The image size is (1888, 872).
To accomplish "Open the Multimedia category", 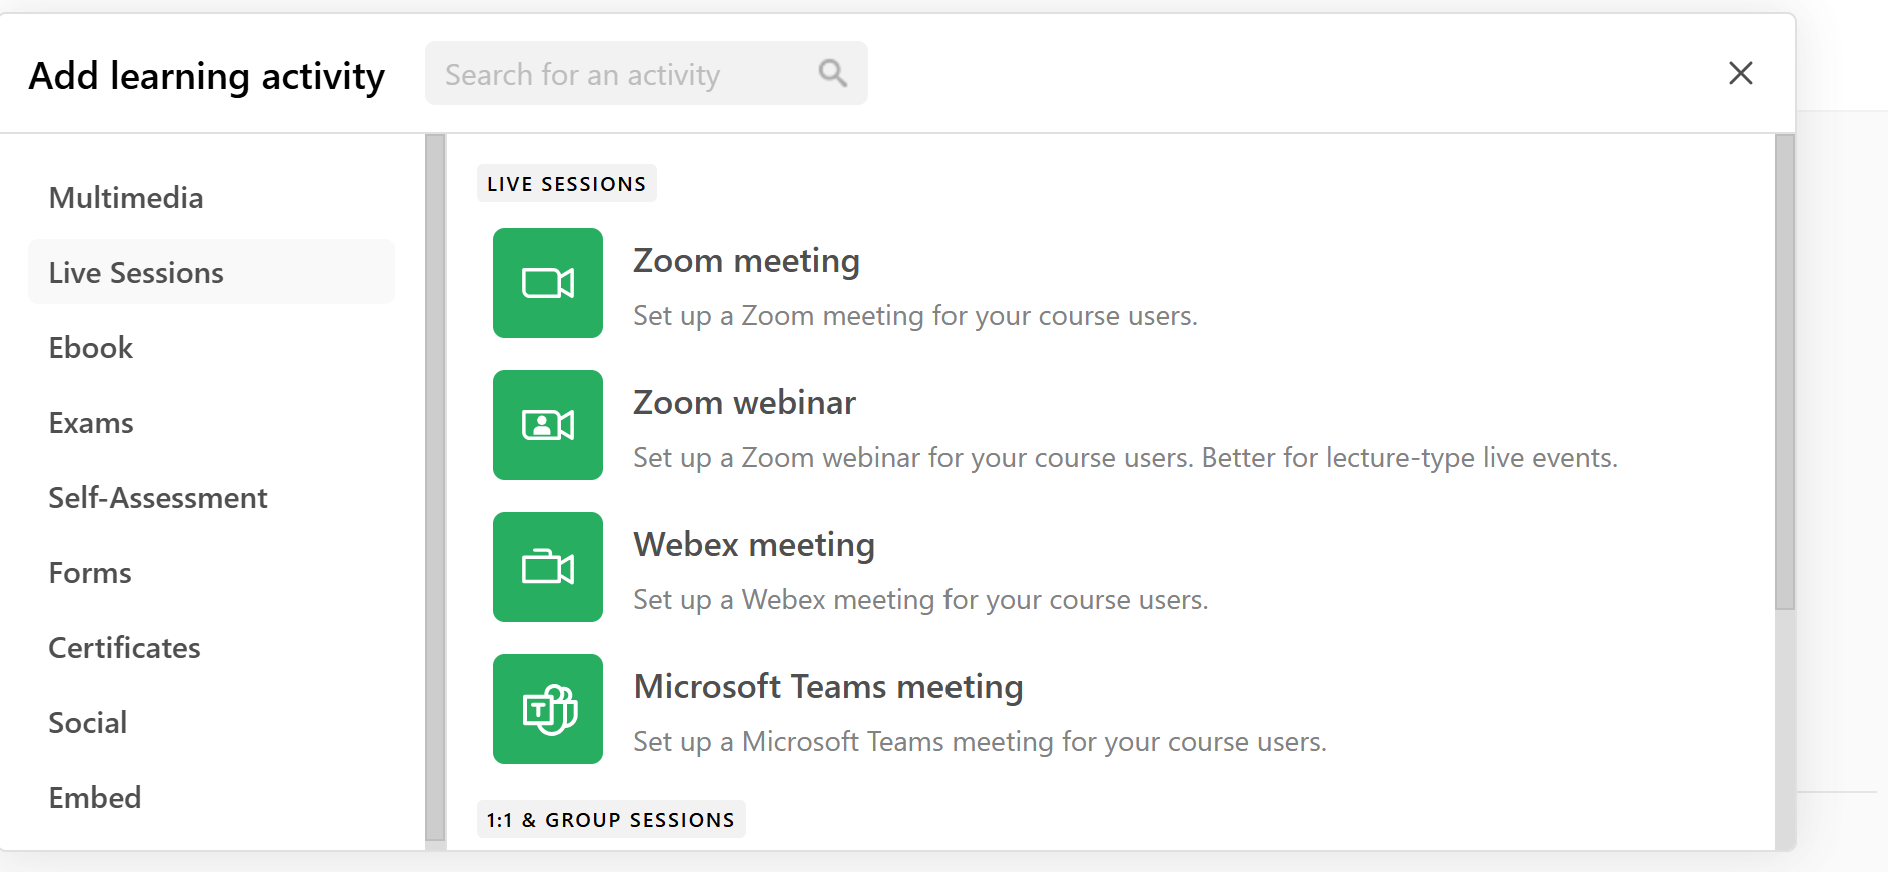I will pyautogui.click(x=126, y=197).
